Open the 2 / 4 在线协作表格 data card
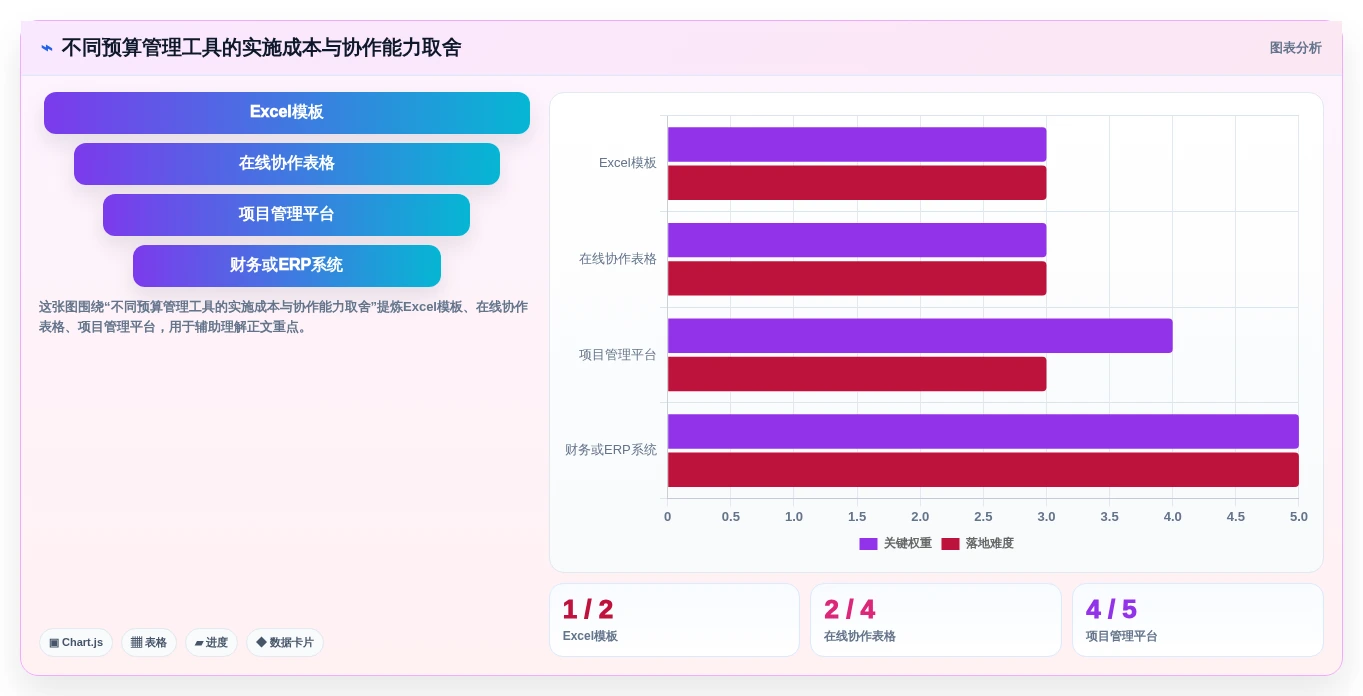This screenshot has width=1363, height=696. pos(936,620)
